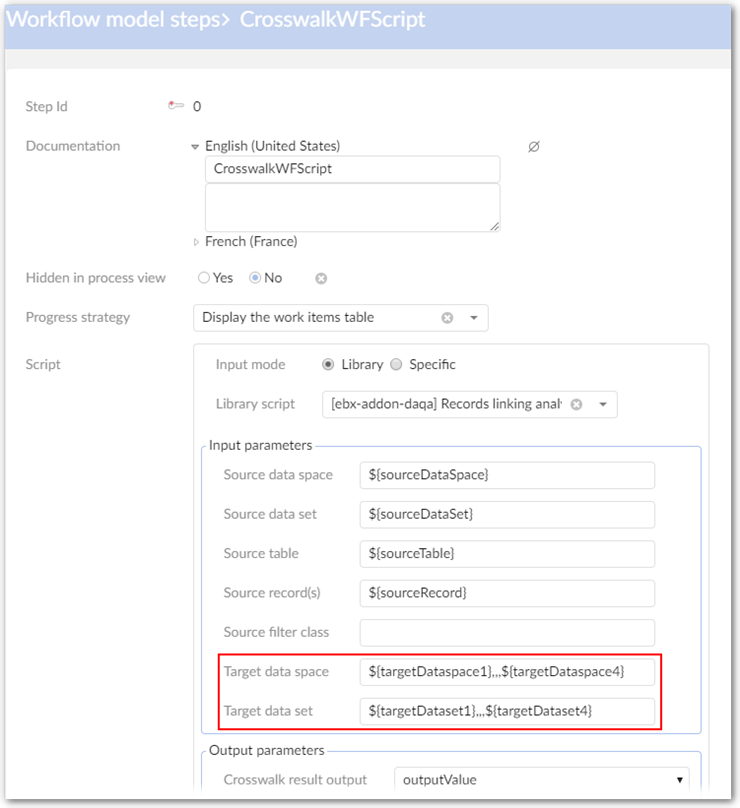Open the Crosswalk result output dropdown
The image size is (740, 808).
pyautogui.click(x=541, y=779)
